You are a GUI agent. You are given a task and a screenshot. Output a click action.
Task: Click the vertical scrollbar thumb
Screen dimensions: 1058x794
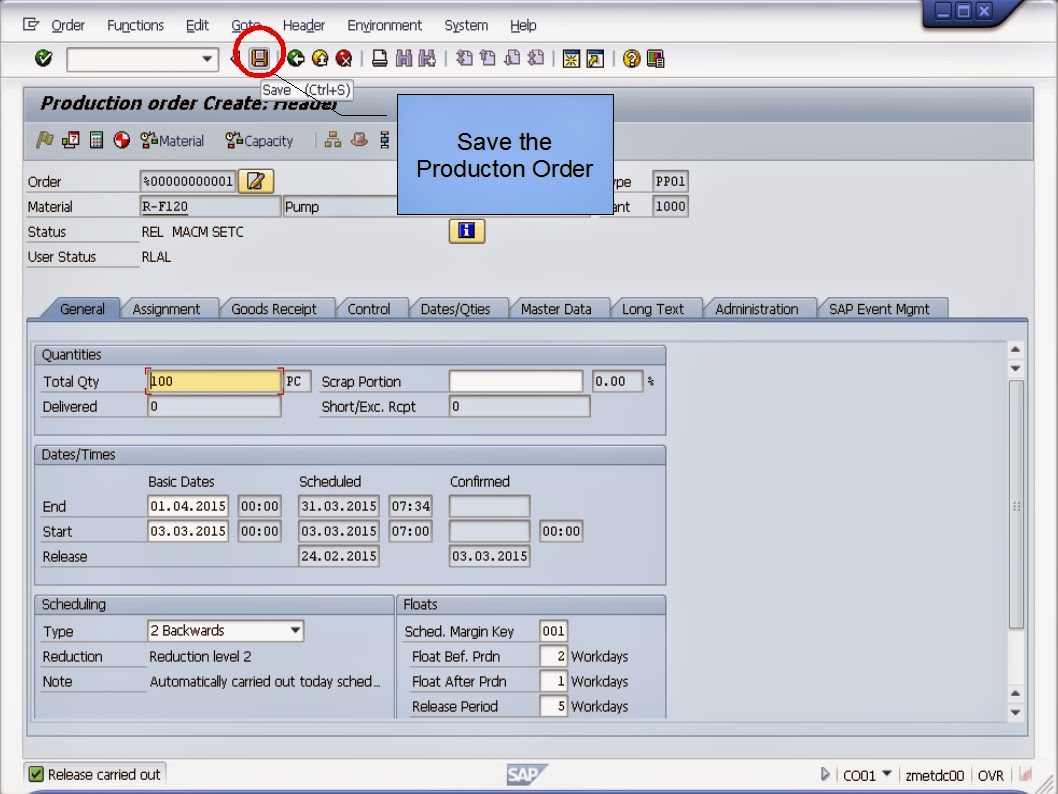(1016, 505)
